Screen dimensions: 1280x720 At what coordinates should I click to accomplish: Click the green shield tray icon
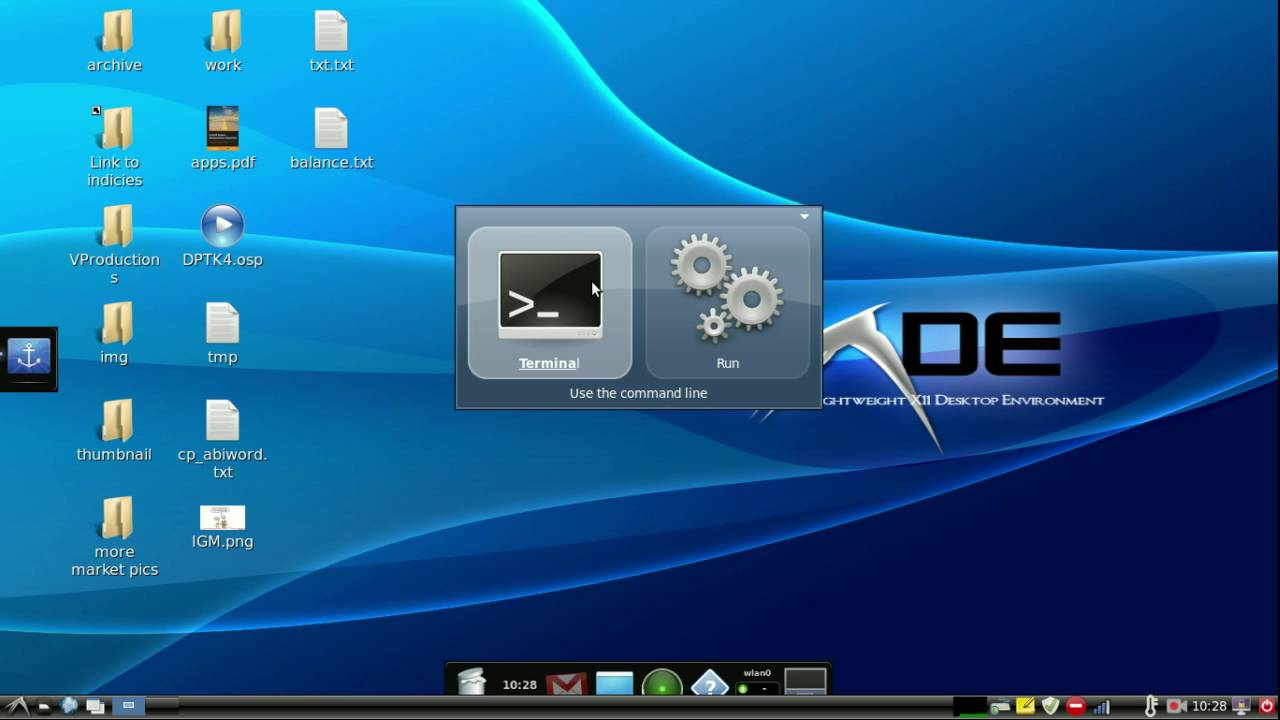[1050, 706]
